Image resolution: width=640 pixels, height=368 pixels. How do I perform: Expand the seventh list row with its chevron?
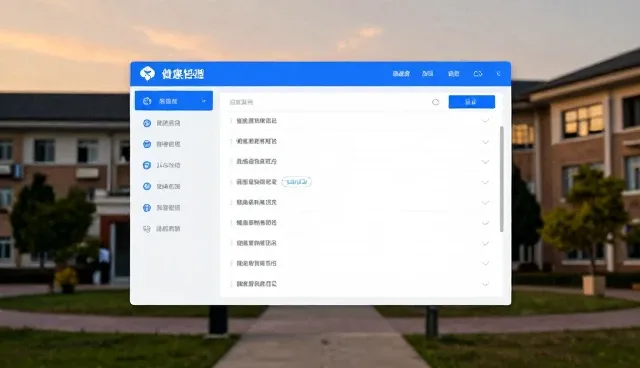tap(485, 243)
